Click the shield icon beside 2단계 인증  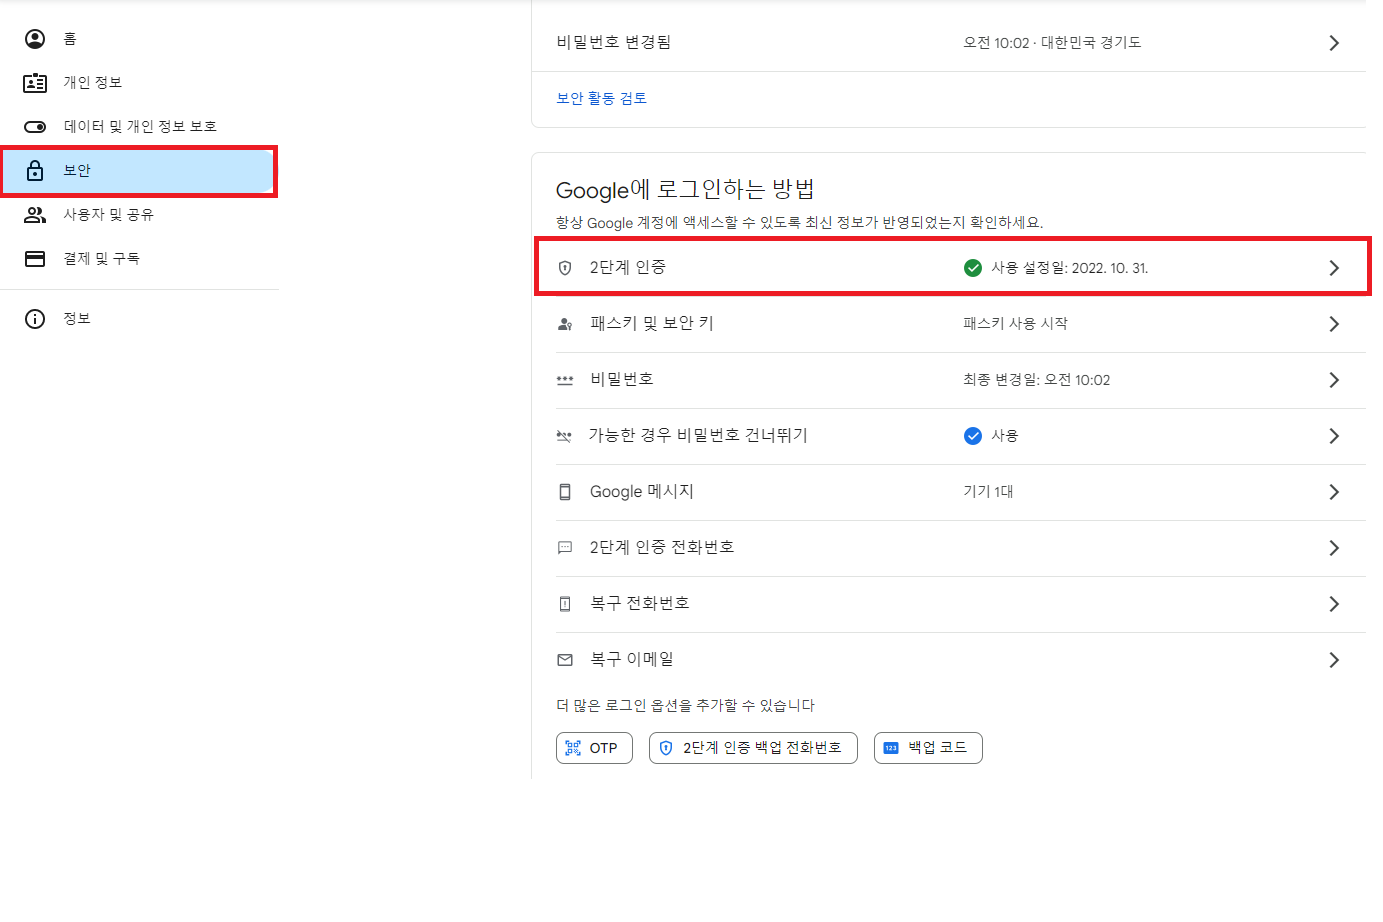pos(565,268)
